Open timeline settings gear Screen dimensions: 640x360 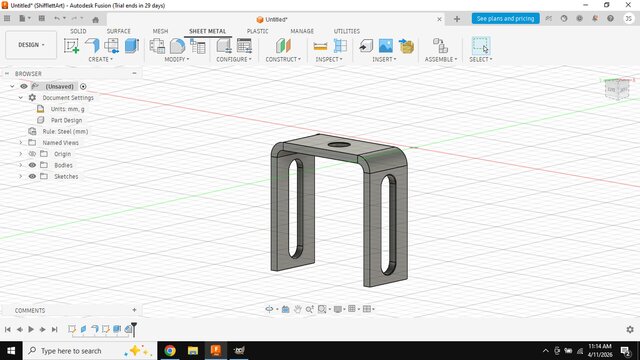(630, 329)
